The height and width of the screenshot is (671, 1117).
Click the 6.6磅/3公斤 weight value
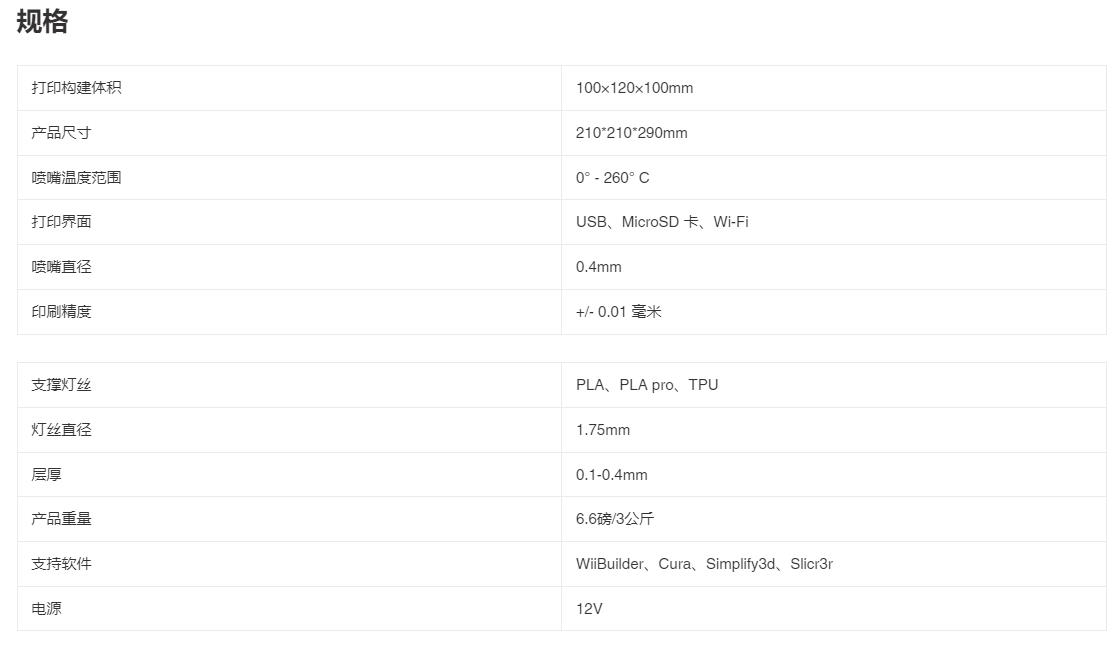614,519
